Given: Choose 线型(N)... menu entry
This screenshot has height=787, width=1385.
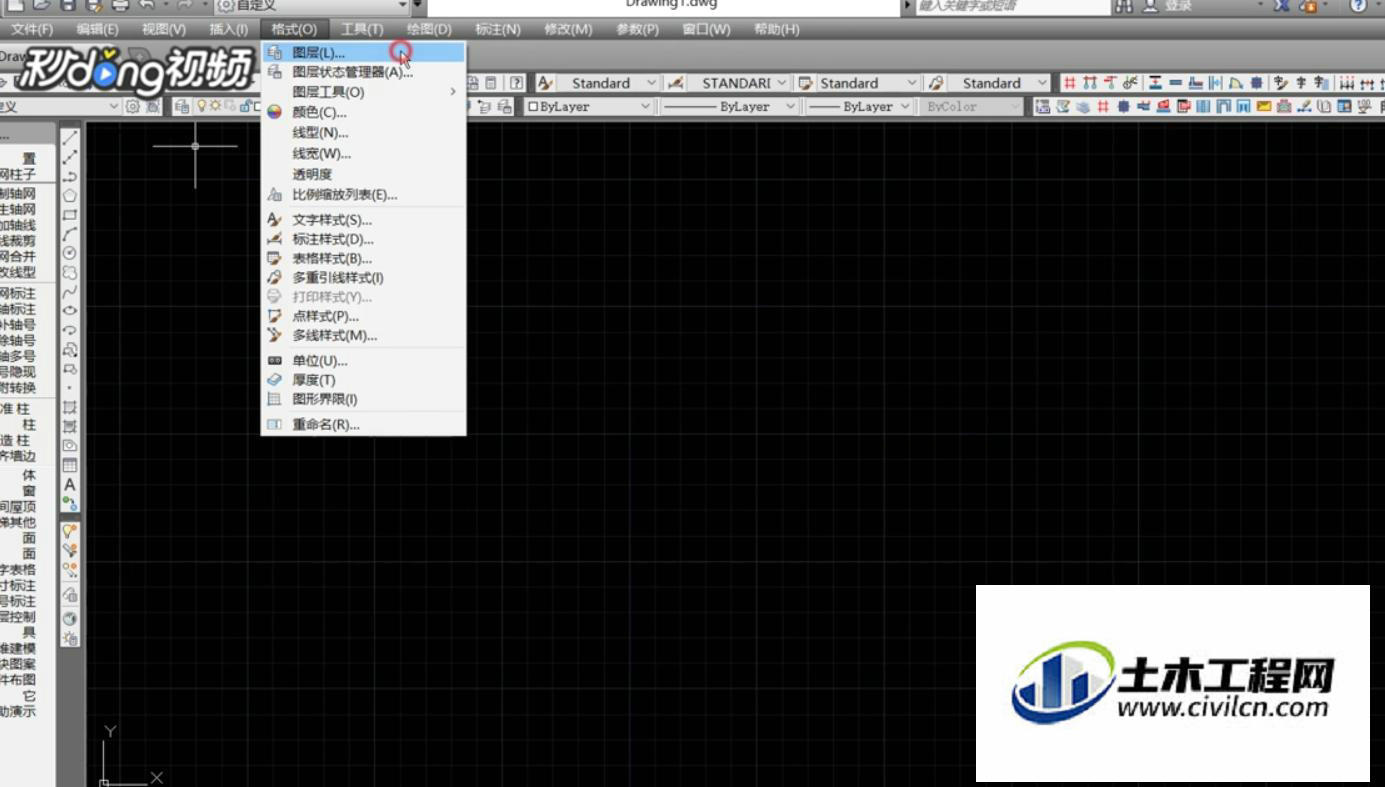Looking at the screenshot, I should tap(364, 133).
